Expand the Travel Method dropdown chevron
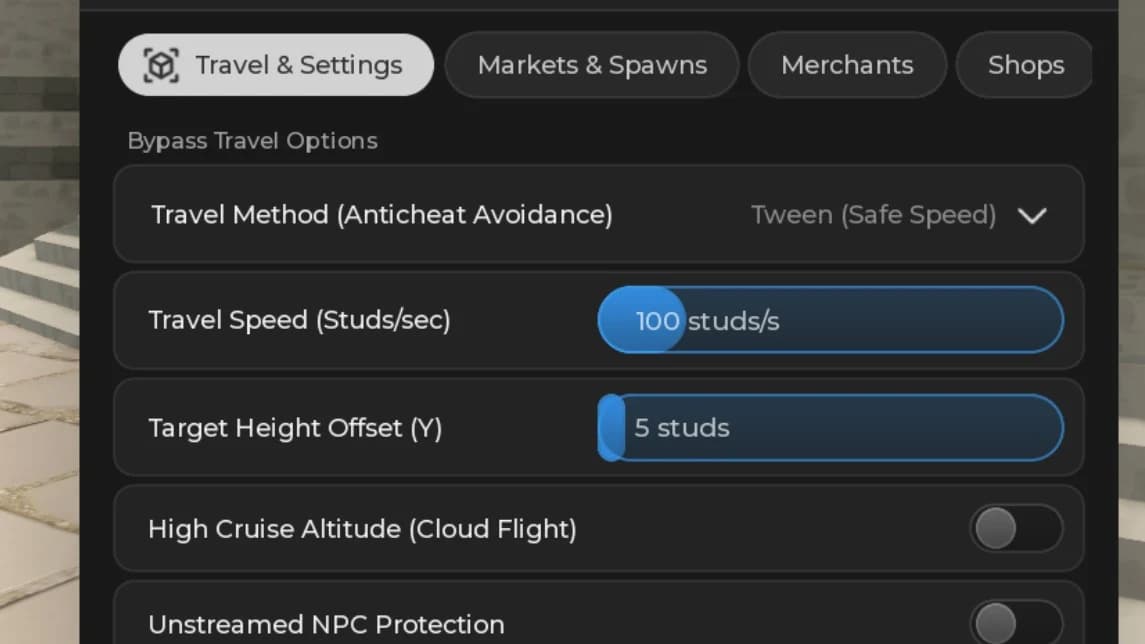Screen dimensions: 1145x644 tap(1032, 215)
